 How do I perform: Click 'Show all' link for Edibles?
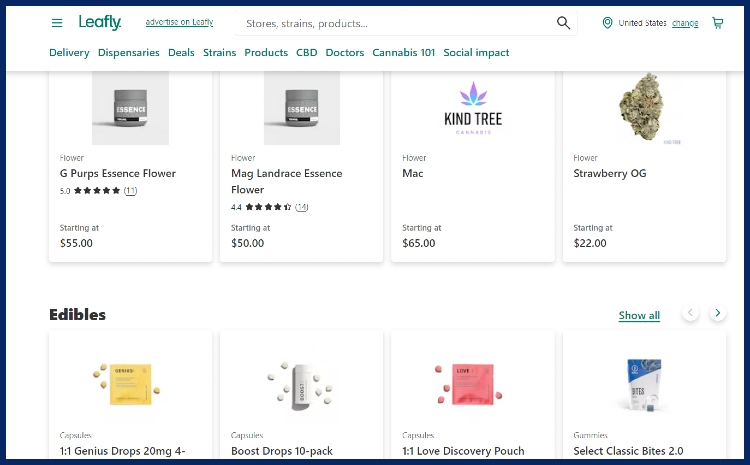(639, 315)
